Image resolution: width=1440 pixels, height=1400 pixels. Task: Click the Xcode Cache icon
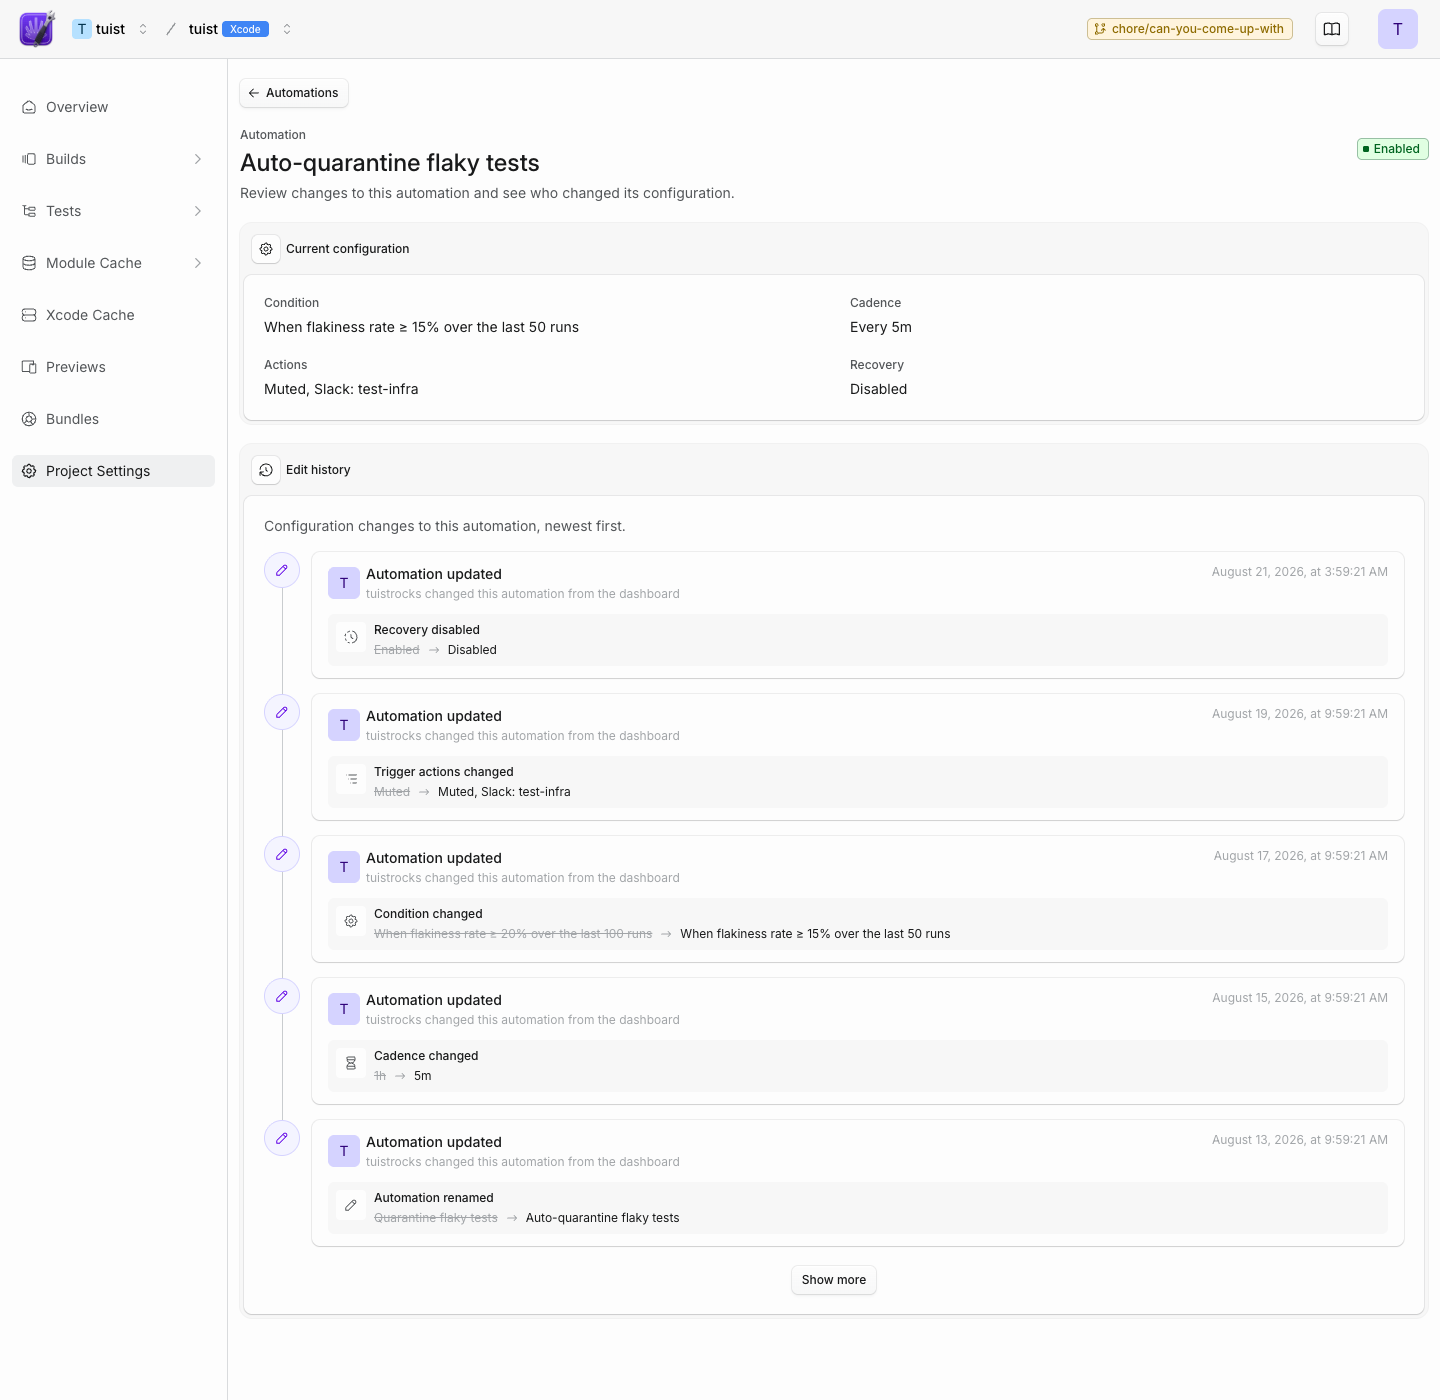pyautogui.click(x=29, y=315)
